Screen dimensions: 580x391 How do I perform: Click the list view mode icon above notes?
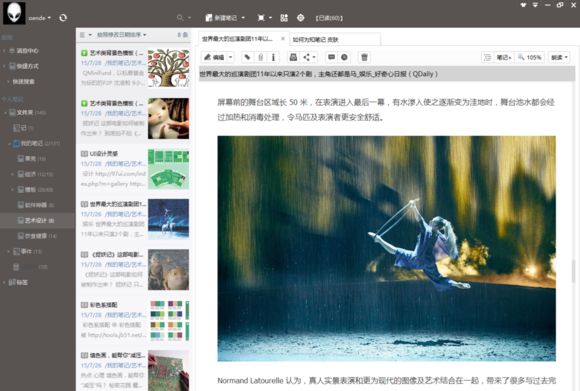(82, 35)
